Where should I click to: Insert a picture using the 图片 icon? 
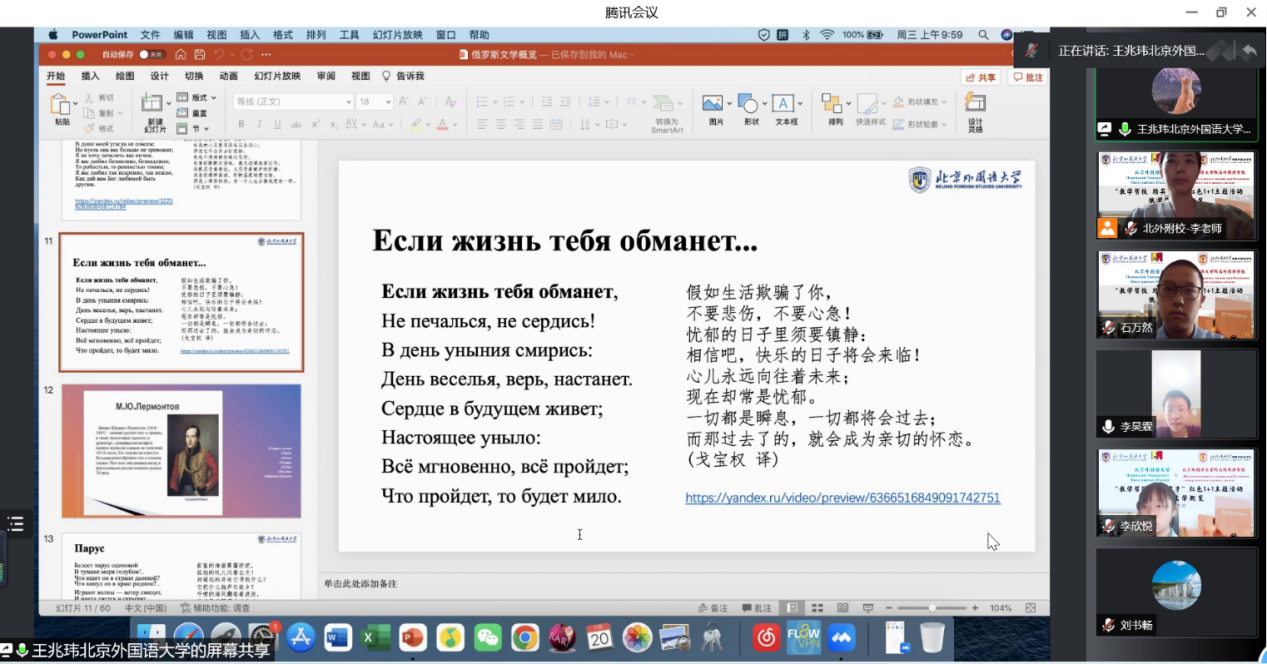pos(715,104)
